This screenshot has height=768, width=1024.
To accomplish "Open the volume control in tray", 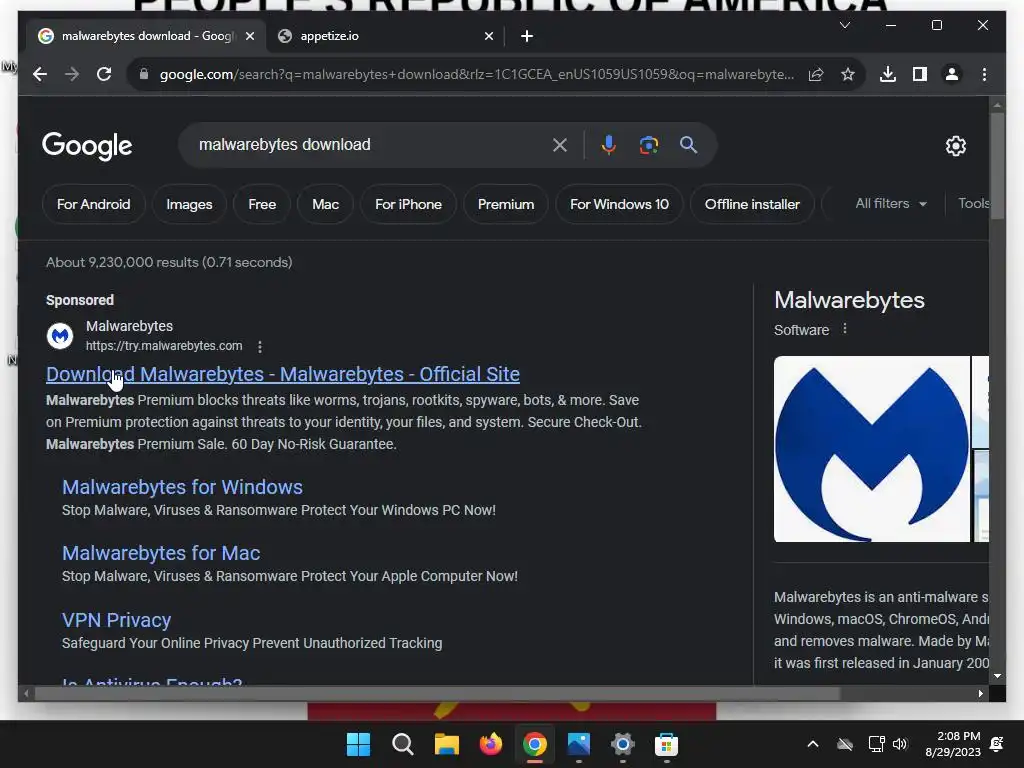I will tap(900, 744).
